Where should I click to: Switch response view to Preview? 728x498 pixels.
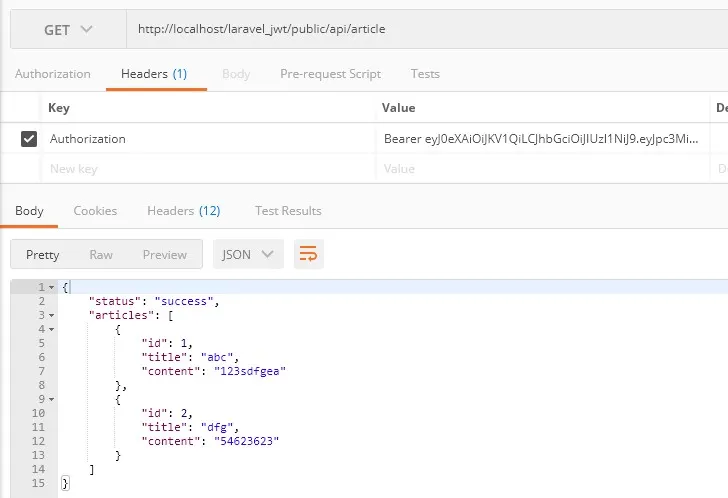(x=164, y=255)
